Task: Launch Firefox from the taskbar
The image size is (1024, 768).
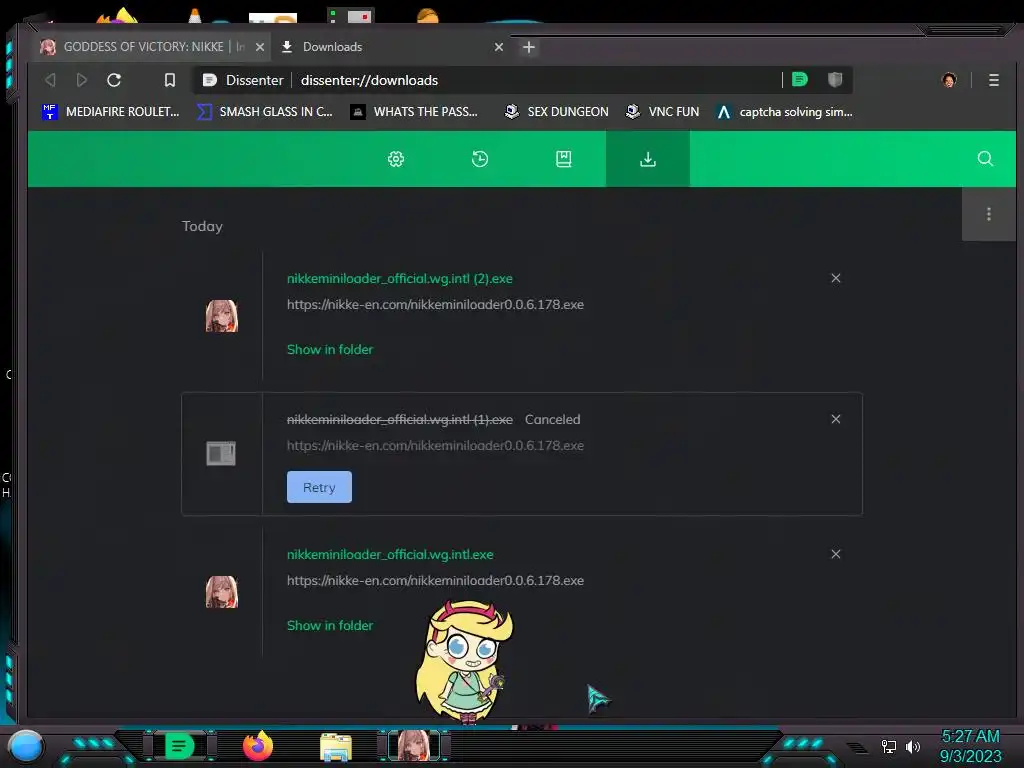Action: pos(258,746)
